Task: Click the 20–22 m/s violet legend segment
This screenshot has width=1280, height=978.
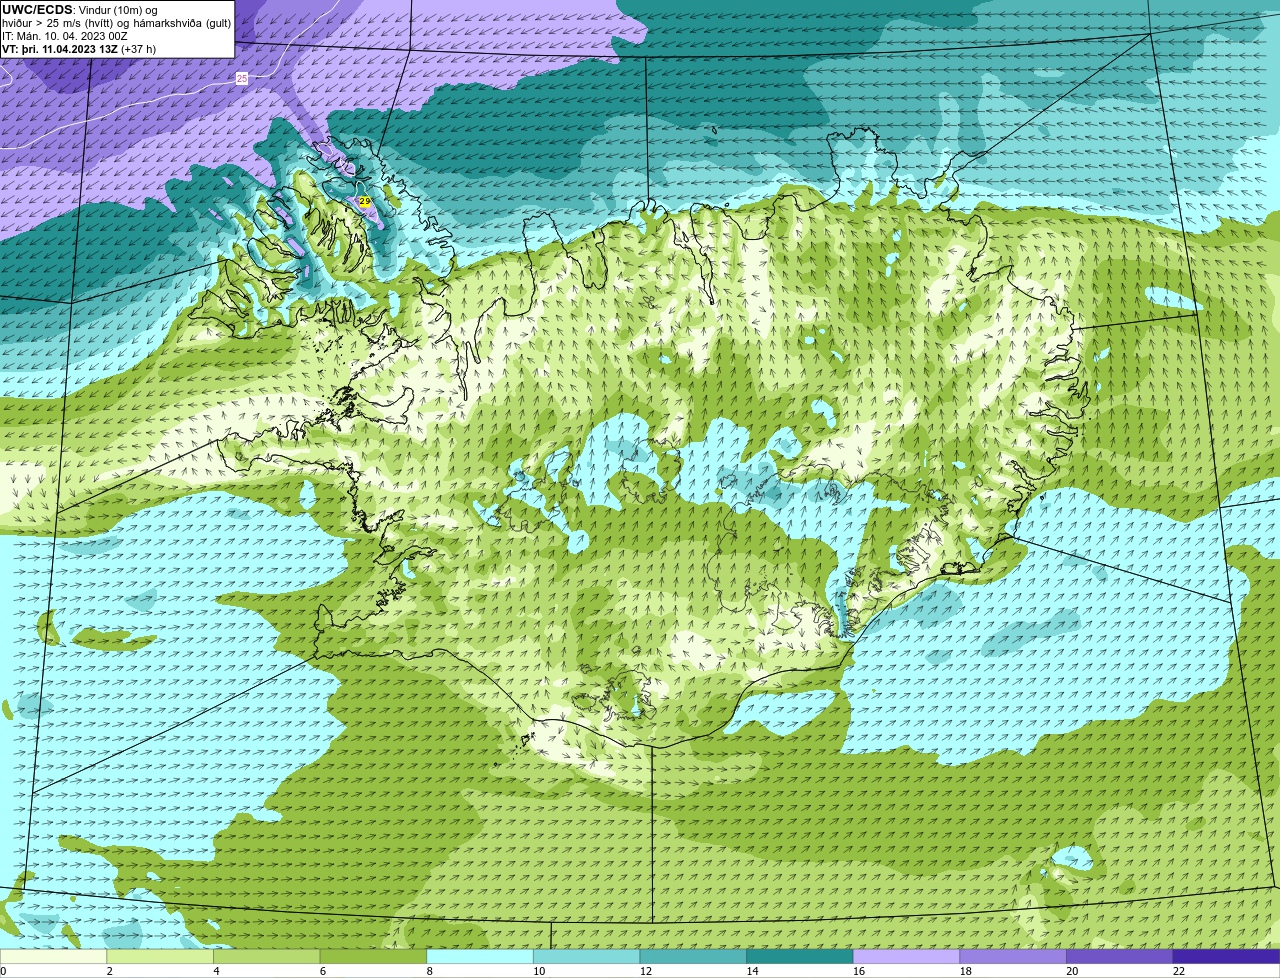Action: point(1120,956)
